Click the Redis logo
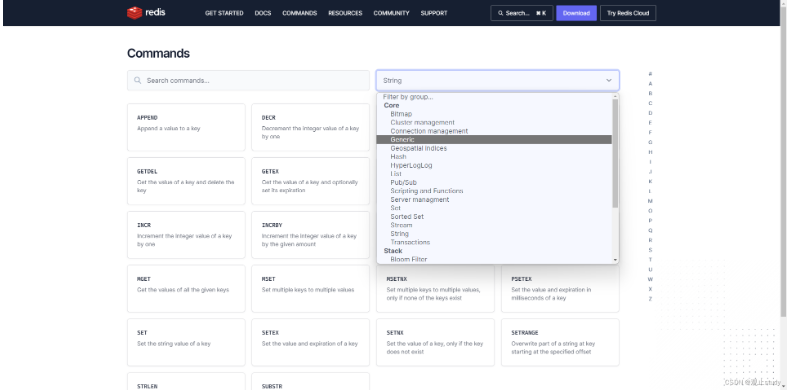 [x=146, y=13]
